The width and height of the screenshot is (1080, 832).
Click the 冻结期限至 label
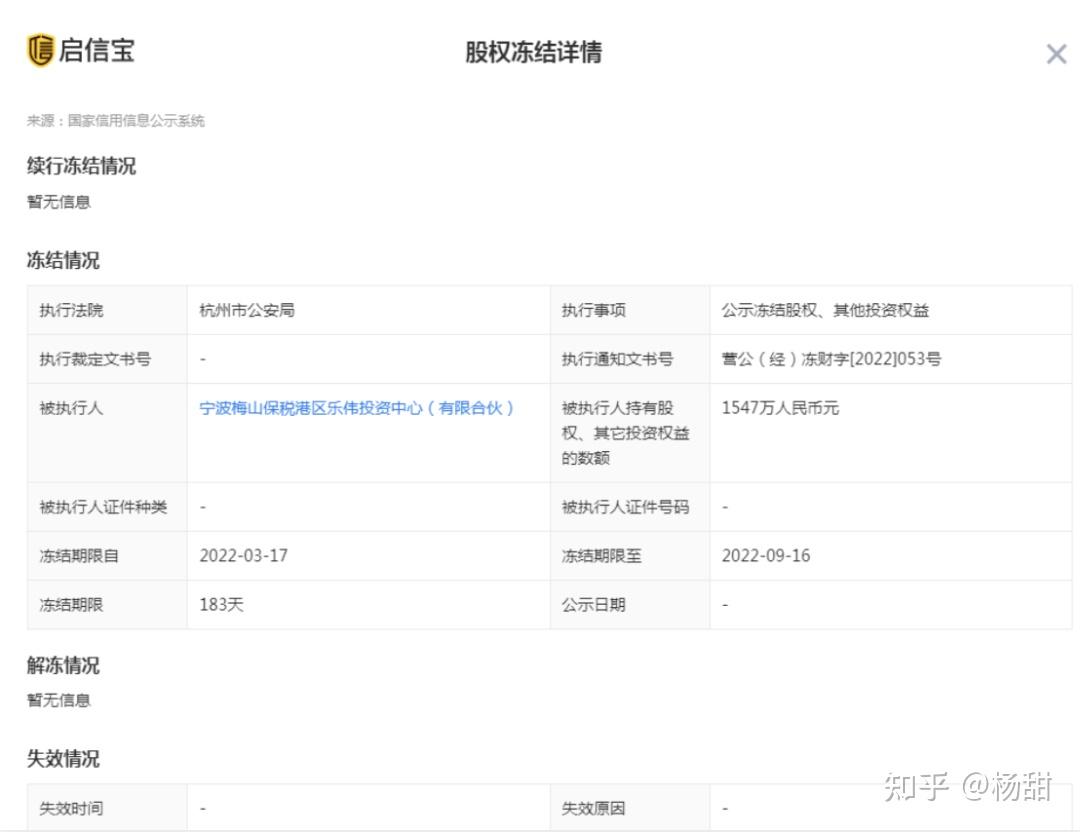(601, 555)
